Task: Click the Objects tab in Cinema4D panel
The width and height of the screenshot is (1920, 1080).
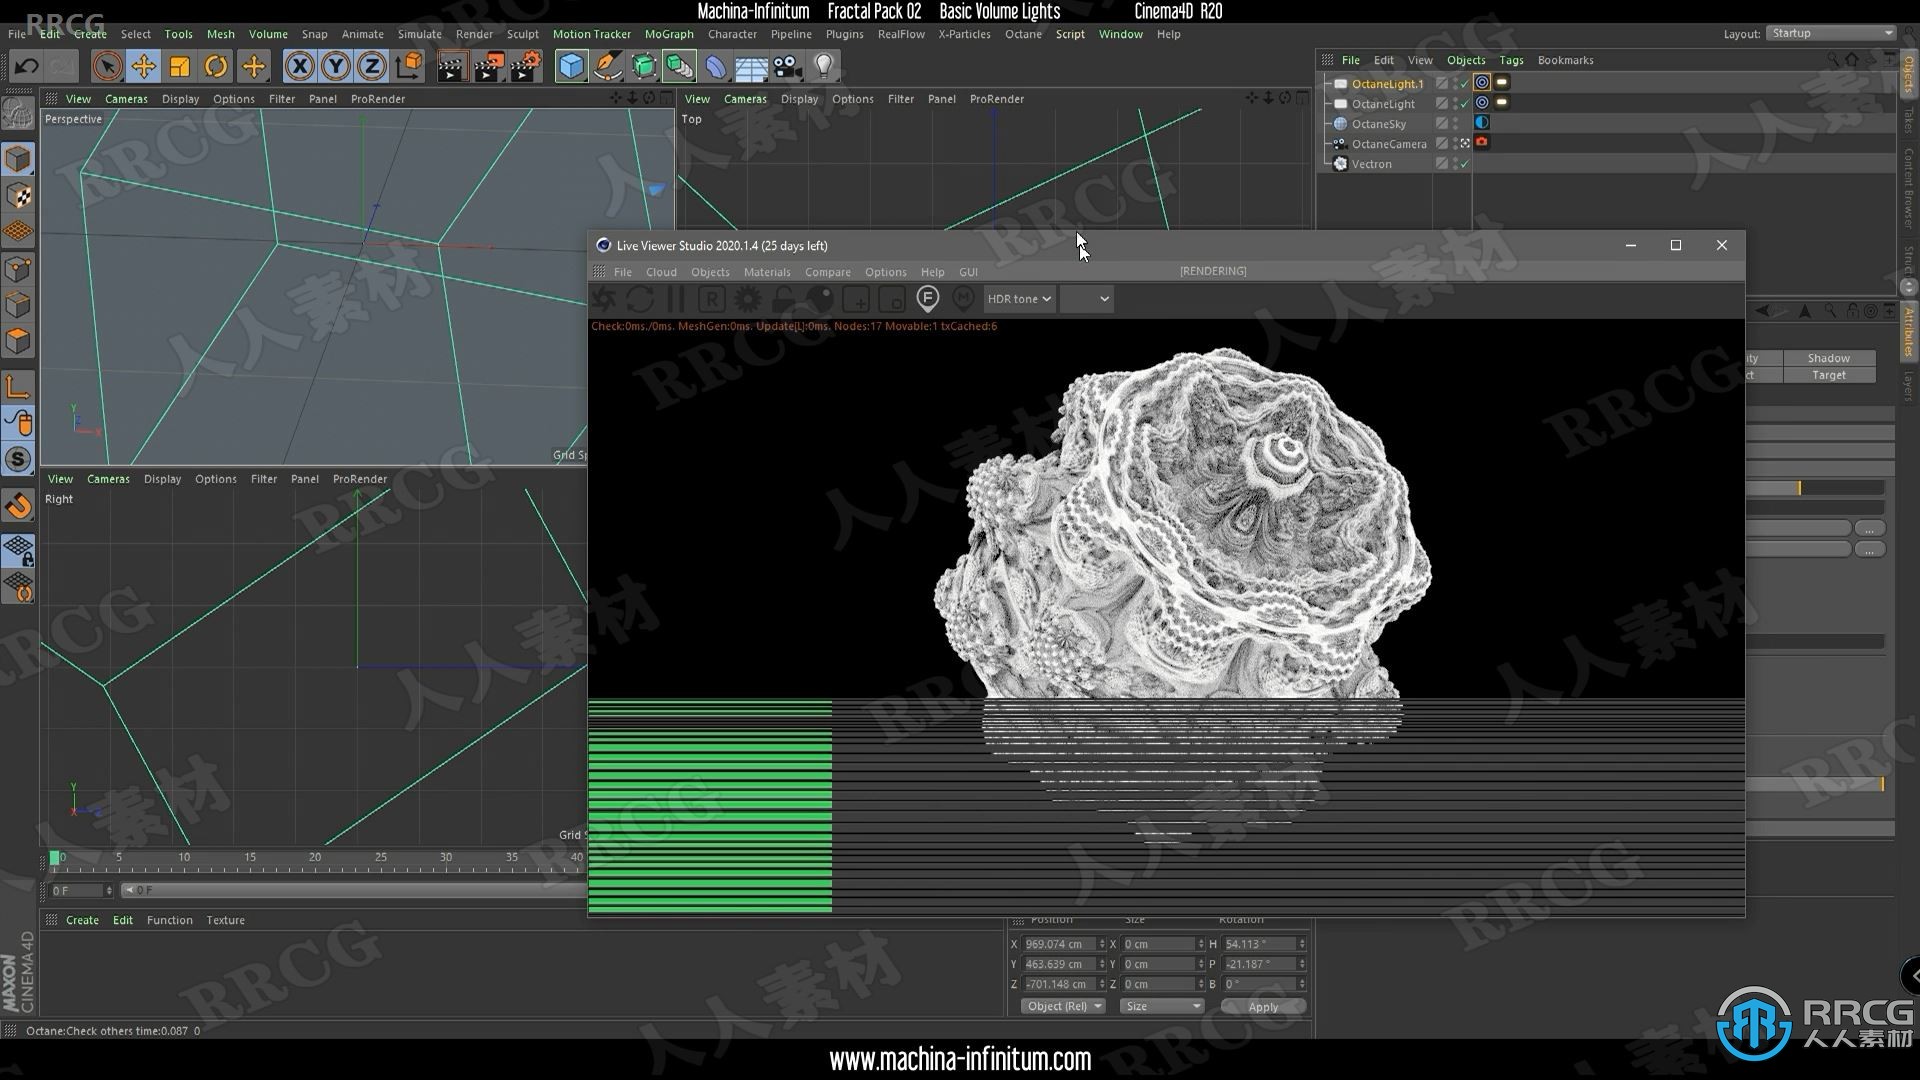Action: click(x=1465, y=59)
